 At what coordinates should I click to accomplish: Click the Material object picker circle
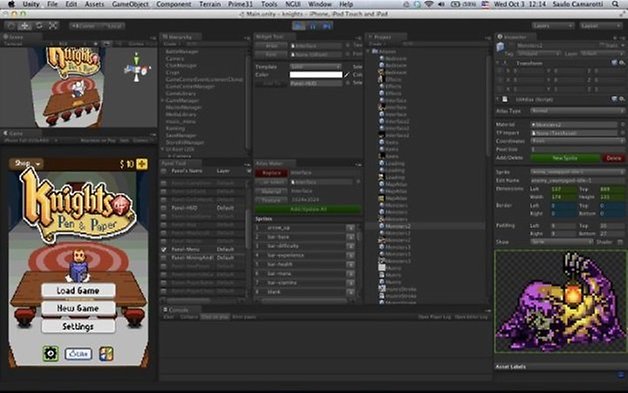click(x=623, y=125)
